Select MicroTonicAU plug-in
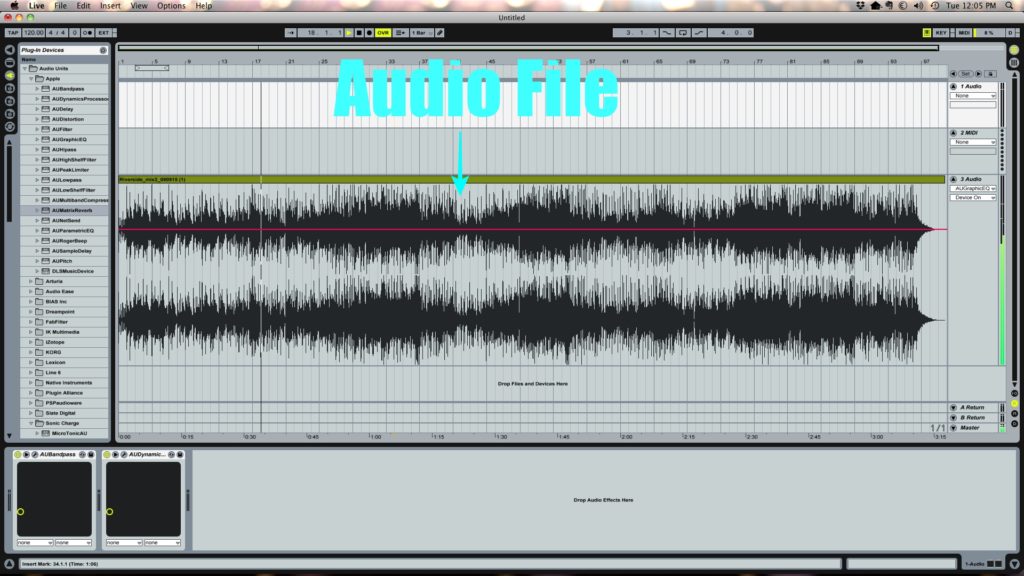Screen dimensions: 1024x576 (x=69, y=433)
